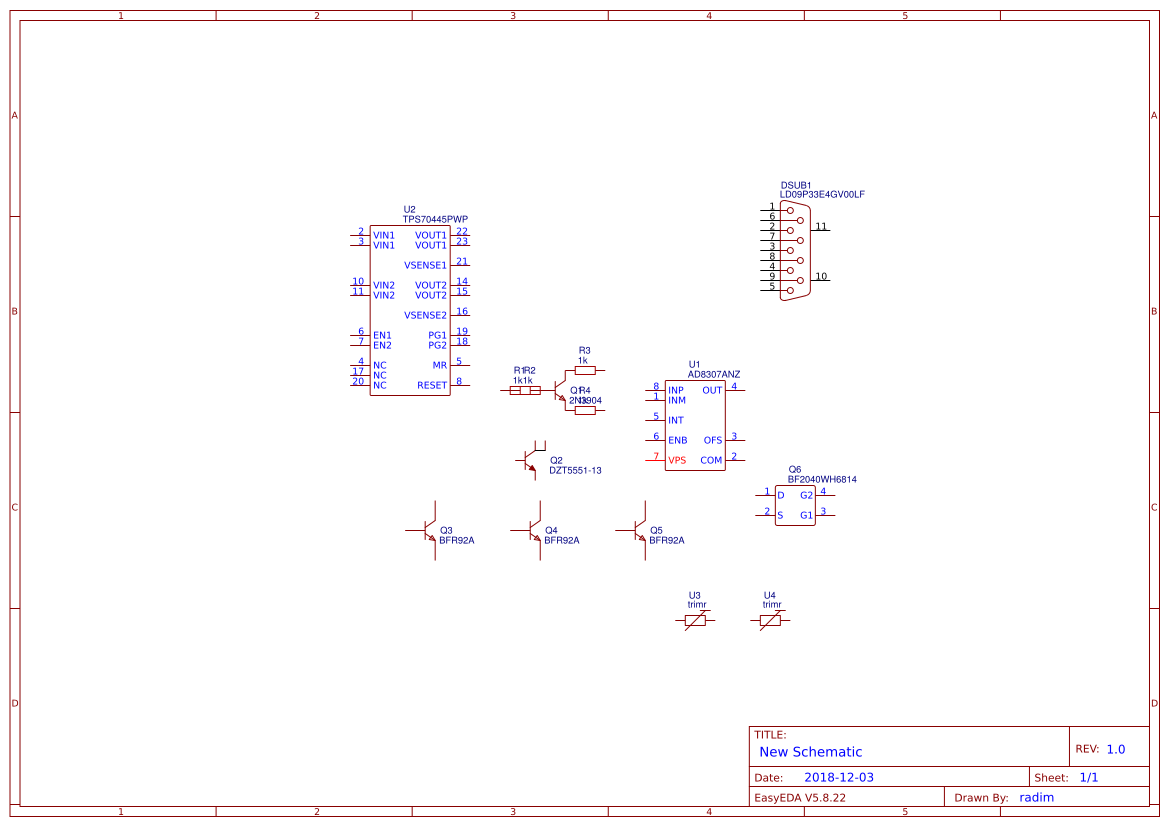
Task: Select transistor Q2 DZT5551-13 symbol
Action: pos(533,460)
